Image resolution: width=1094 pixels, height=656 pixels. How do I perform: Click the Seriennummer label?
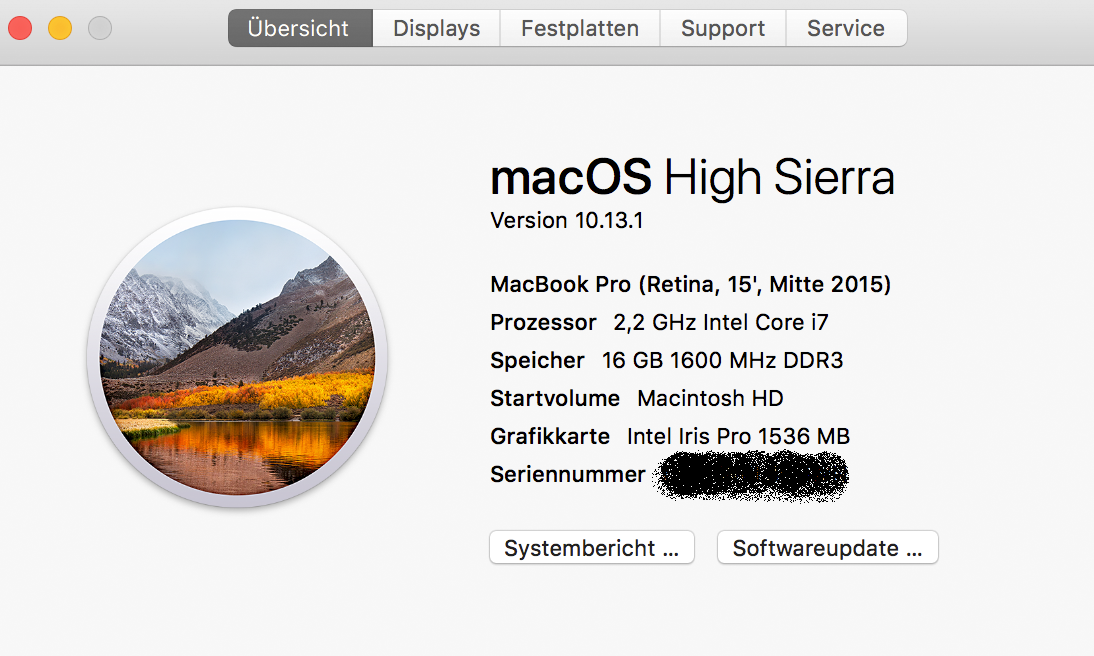click(x=568, y=475)
